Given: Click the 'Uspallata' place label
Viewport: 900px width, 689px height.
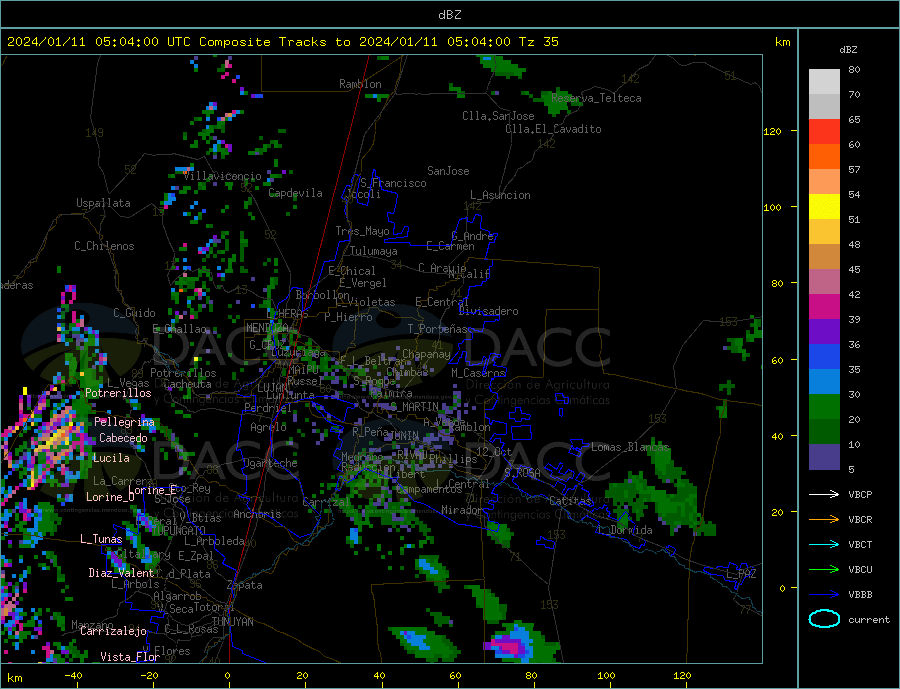Looking at the screenshot, I should tap(103, 203).
